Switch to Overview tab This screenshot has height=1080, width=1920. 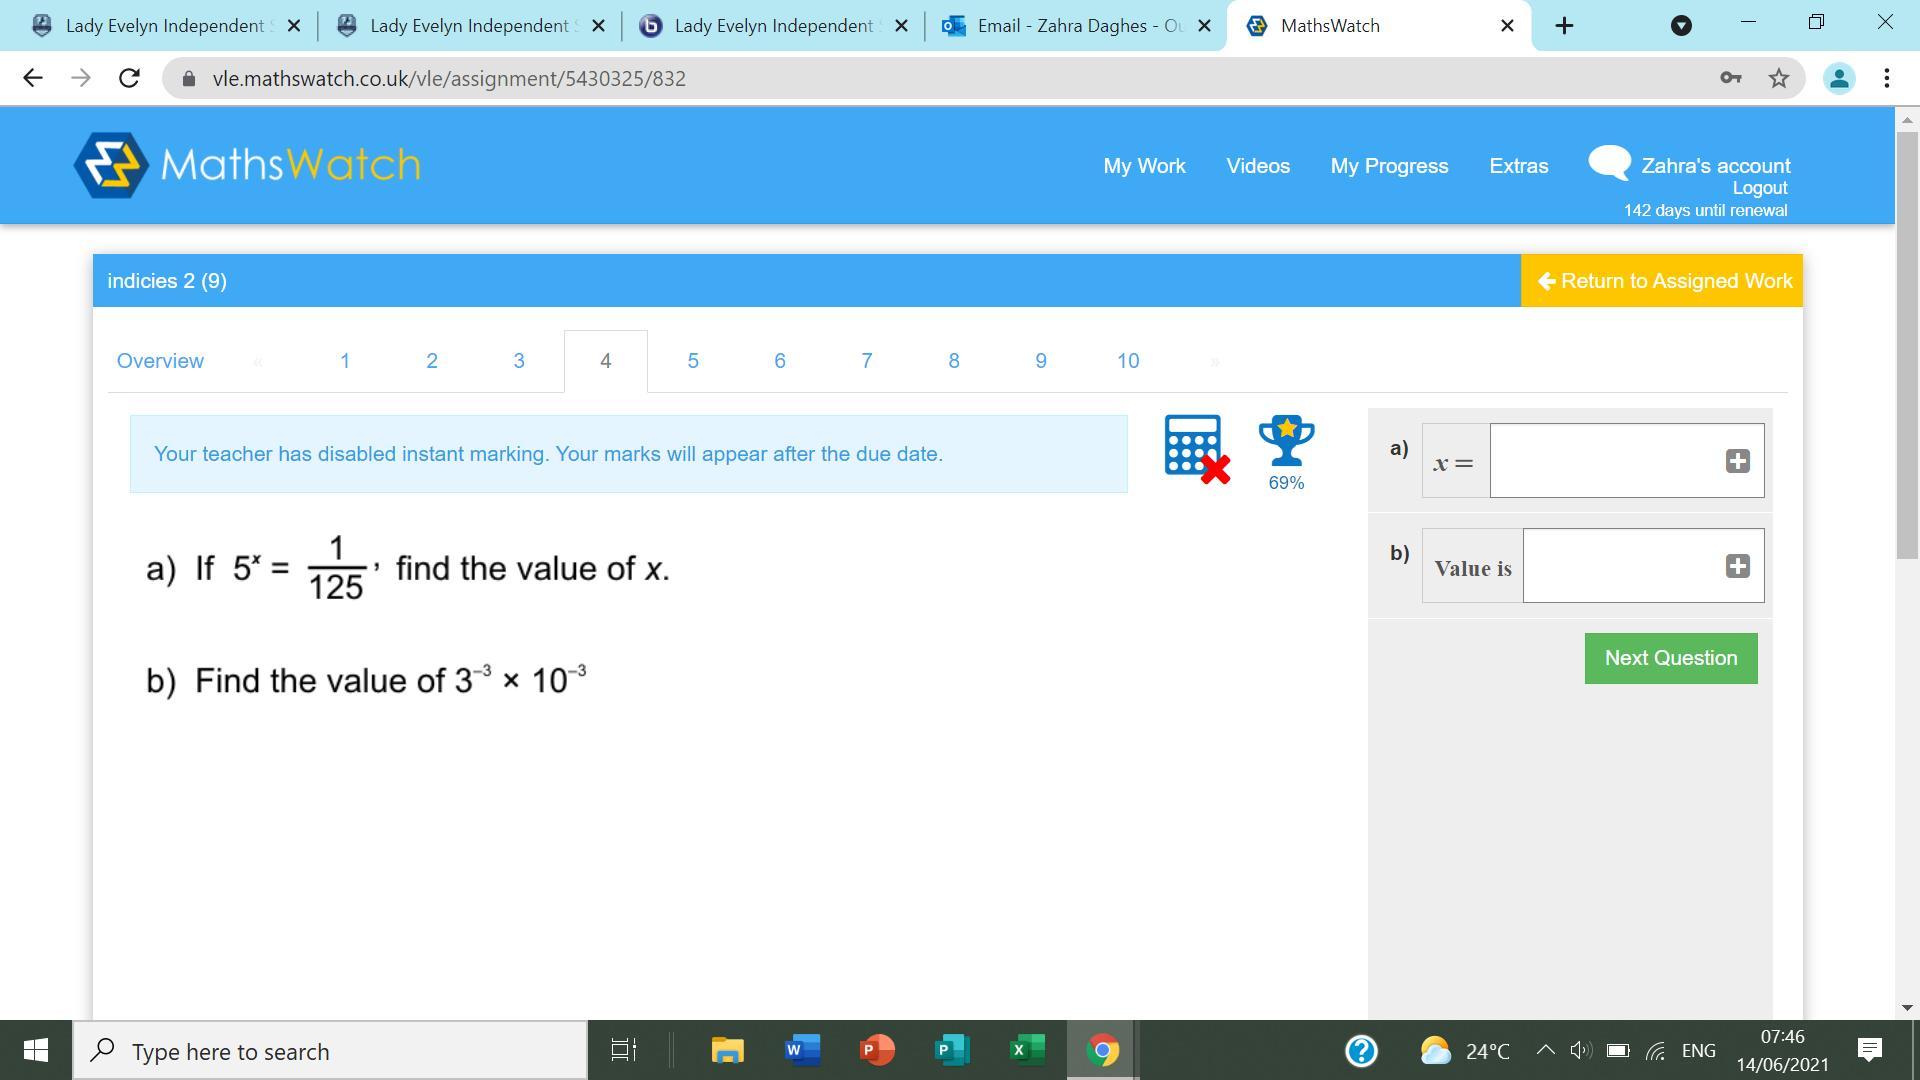[x=160, y=361]
